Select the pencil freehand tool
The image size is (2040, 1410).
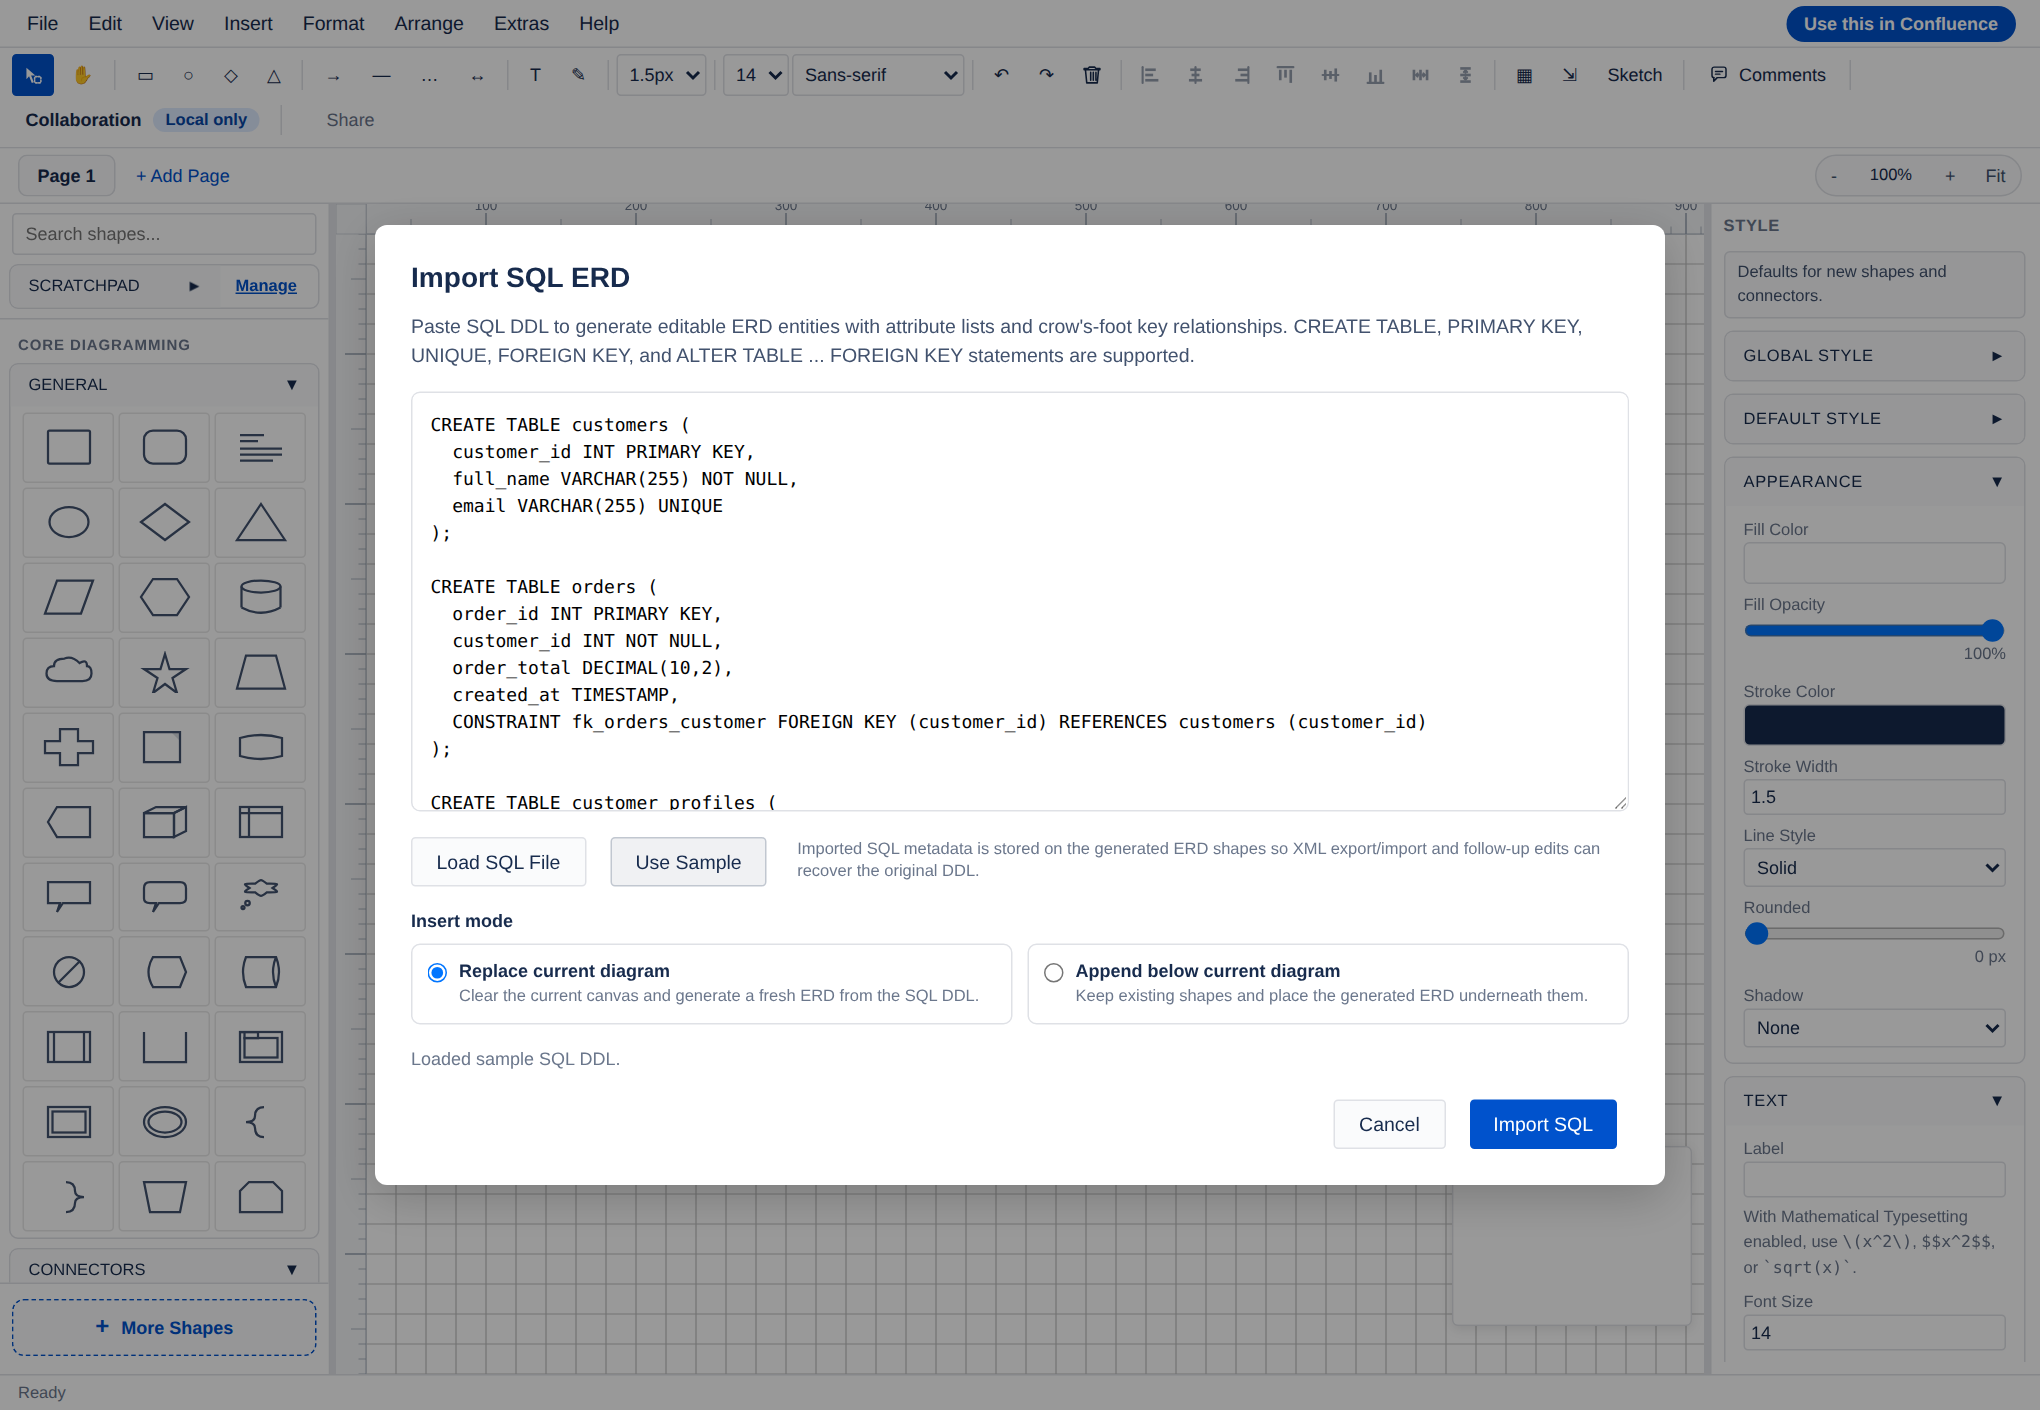pyautogui.click(x=578, y=75)
